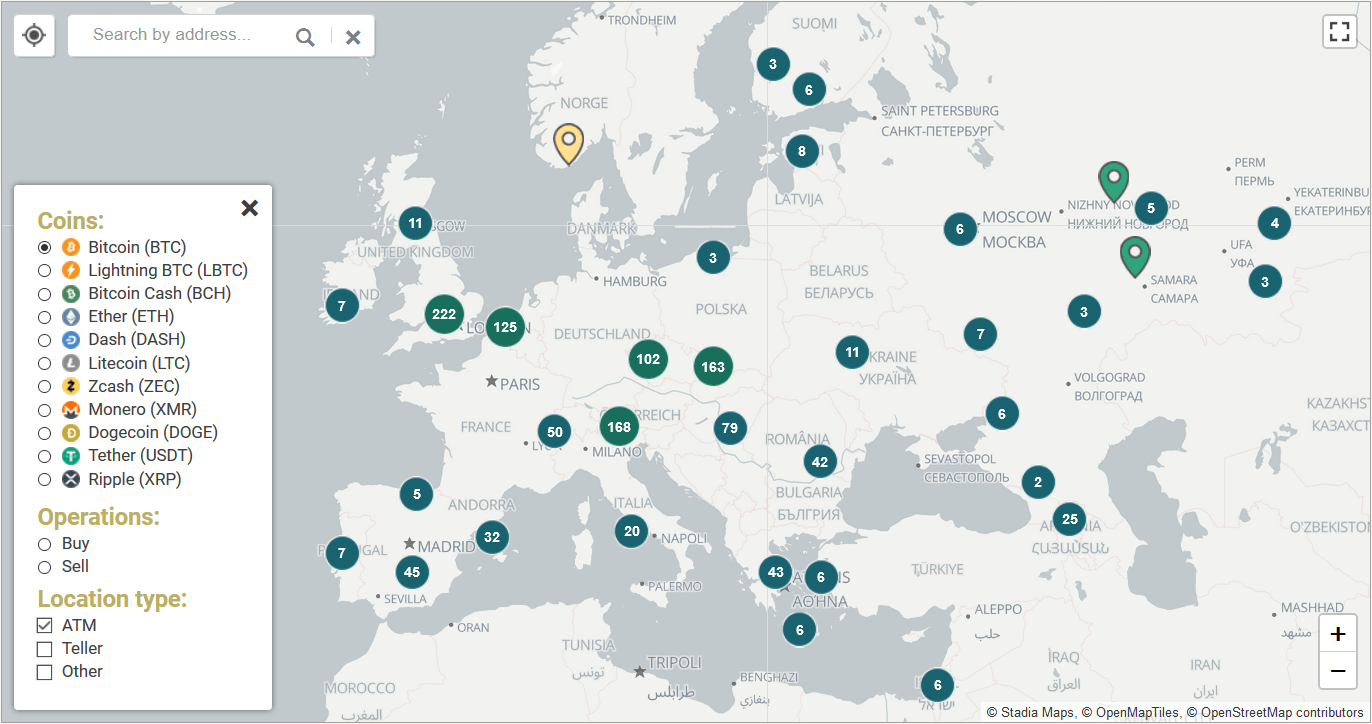
Task: Close the filter panel
Action: tap(250, 207)
